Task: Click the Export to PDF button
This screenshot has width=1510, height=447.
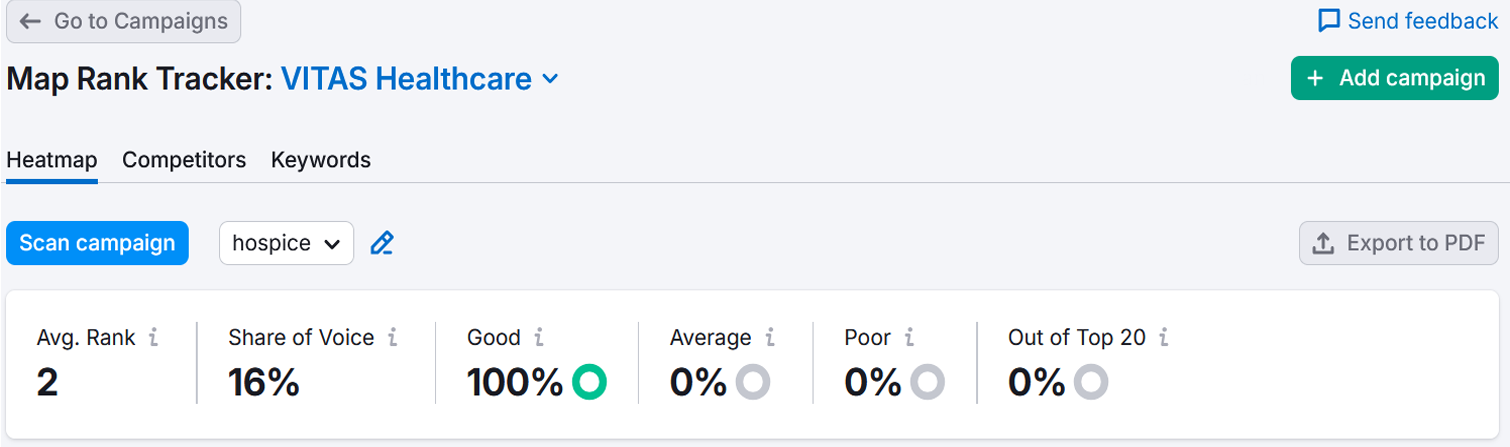Action: click(x=1399, y=243)
